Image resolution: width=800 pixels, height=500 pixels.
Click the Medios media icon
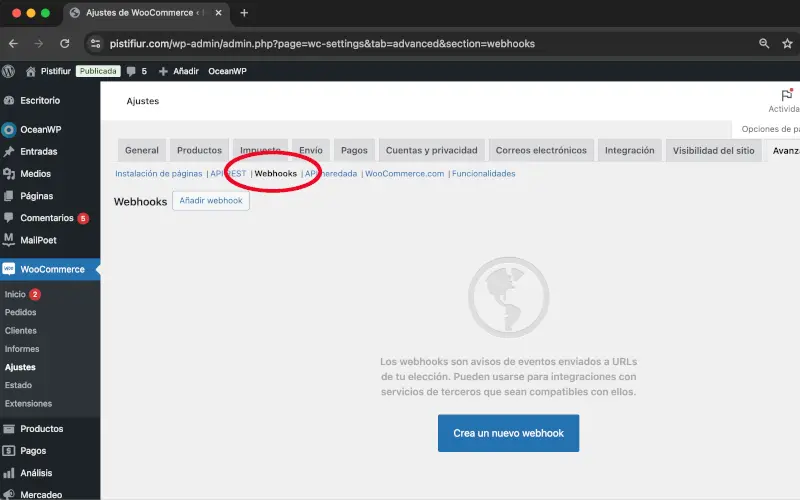[9, 174]
